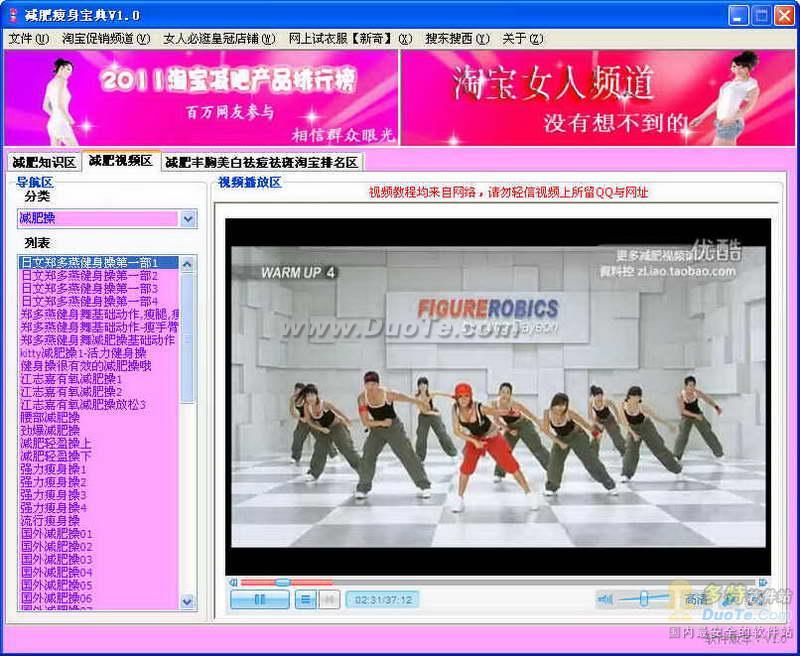This screenshot has width=800, height=656.
Task: Select 郑多燕健身舞基础动作-瘦手臂 list item
Action: click(98, 327)
